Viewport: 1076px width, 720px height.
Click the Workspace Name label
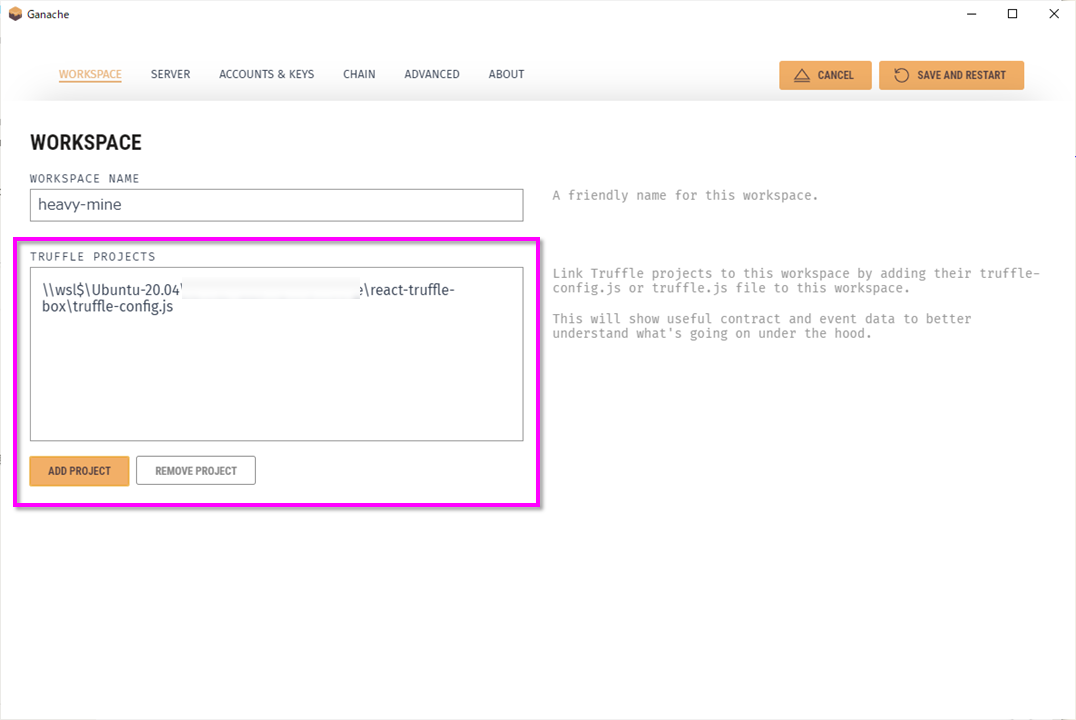click(84, 178)
